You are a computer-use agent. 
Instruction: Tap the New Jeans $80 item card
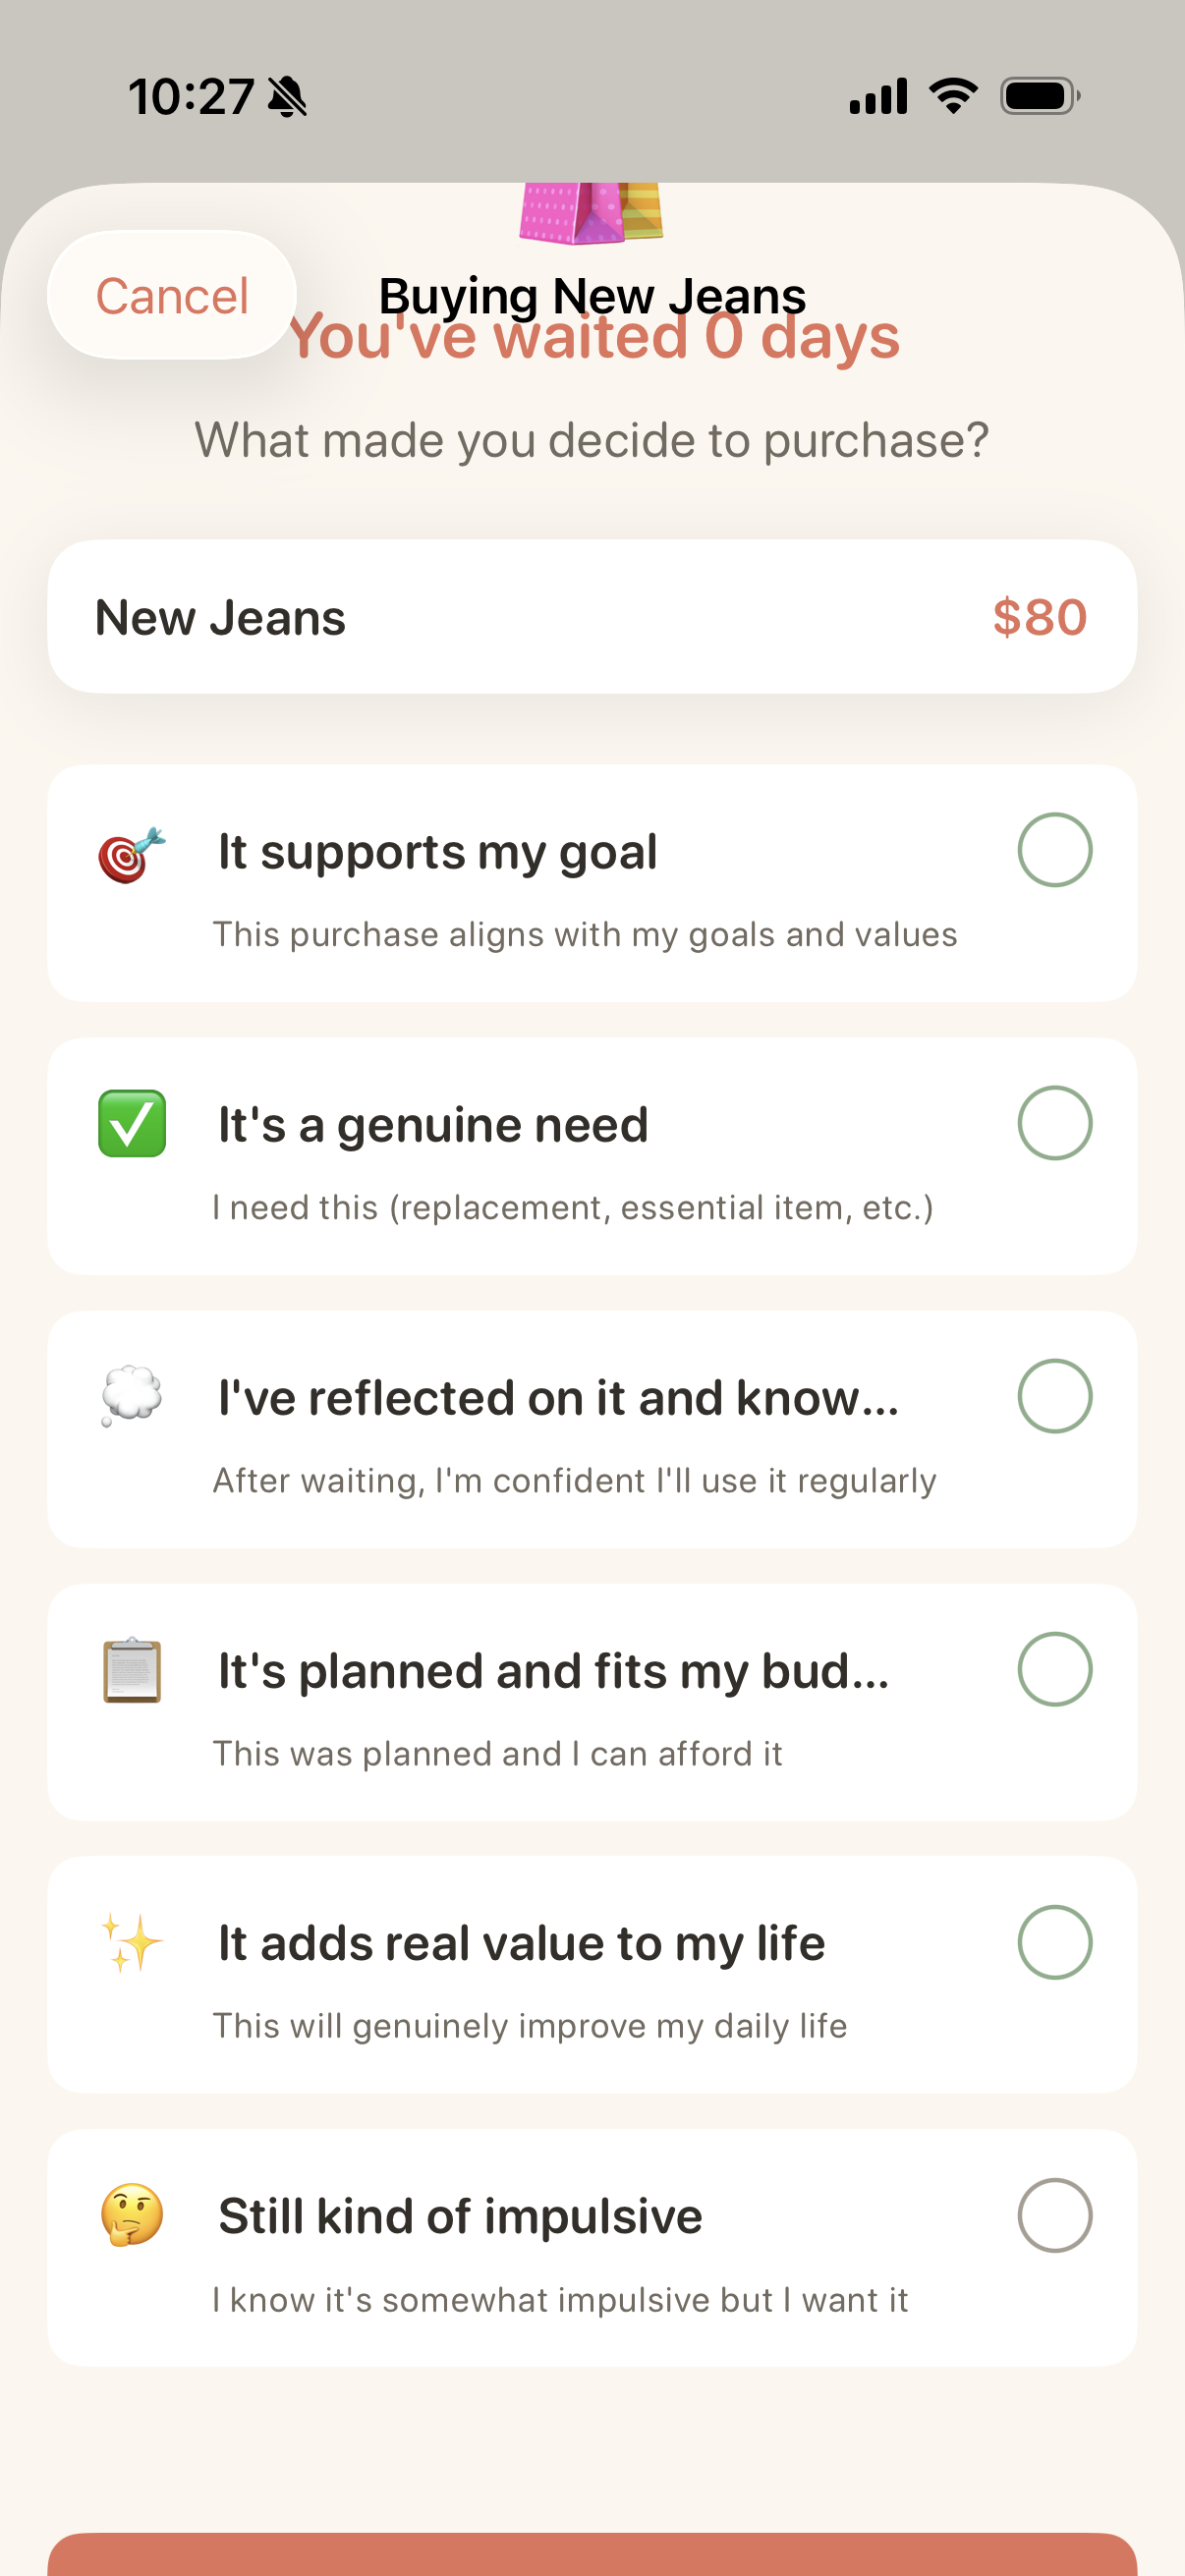(592, 617)
